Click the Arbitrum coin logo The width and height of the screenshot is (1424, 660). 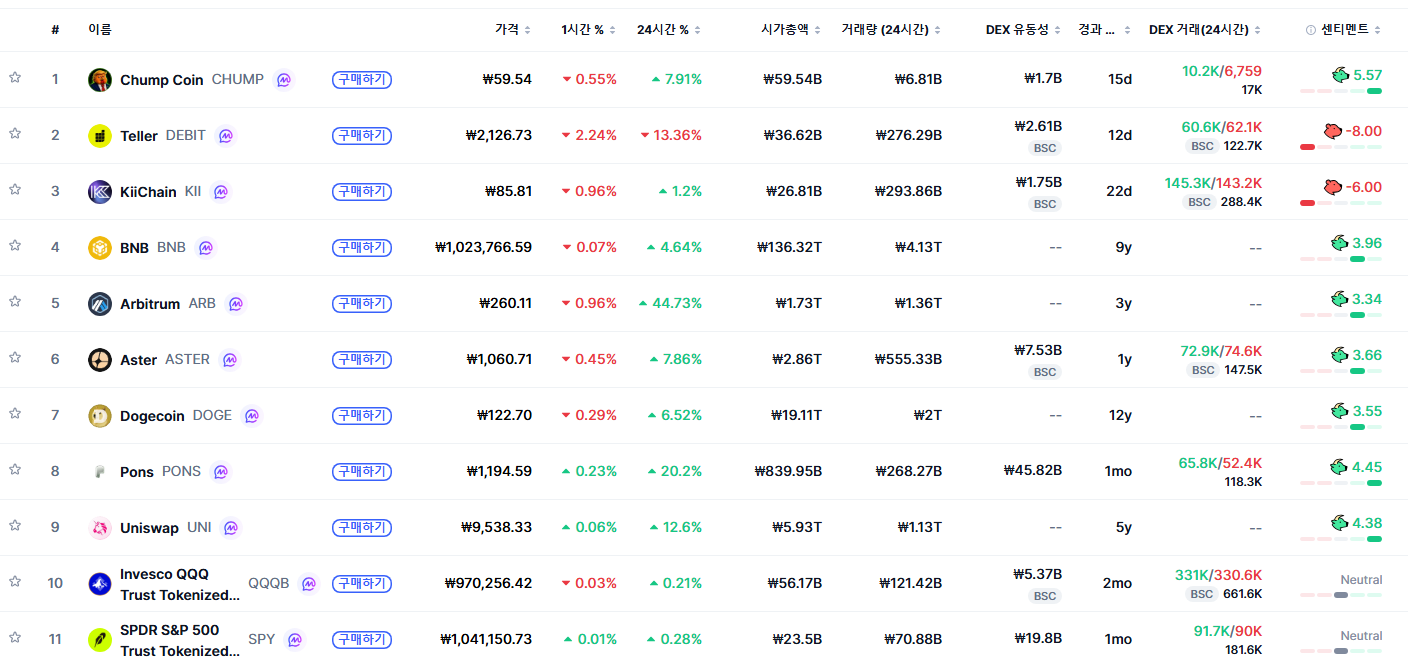(x=100, y=304)
